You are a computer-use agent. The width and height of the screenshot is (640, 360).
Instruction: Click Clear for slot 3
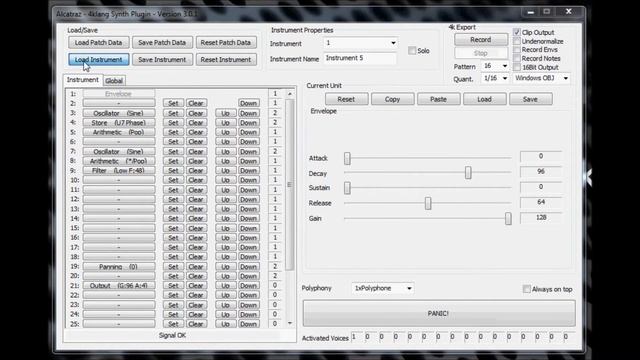(x=196, y=113)
